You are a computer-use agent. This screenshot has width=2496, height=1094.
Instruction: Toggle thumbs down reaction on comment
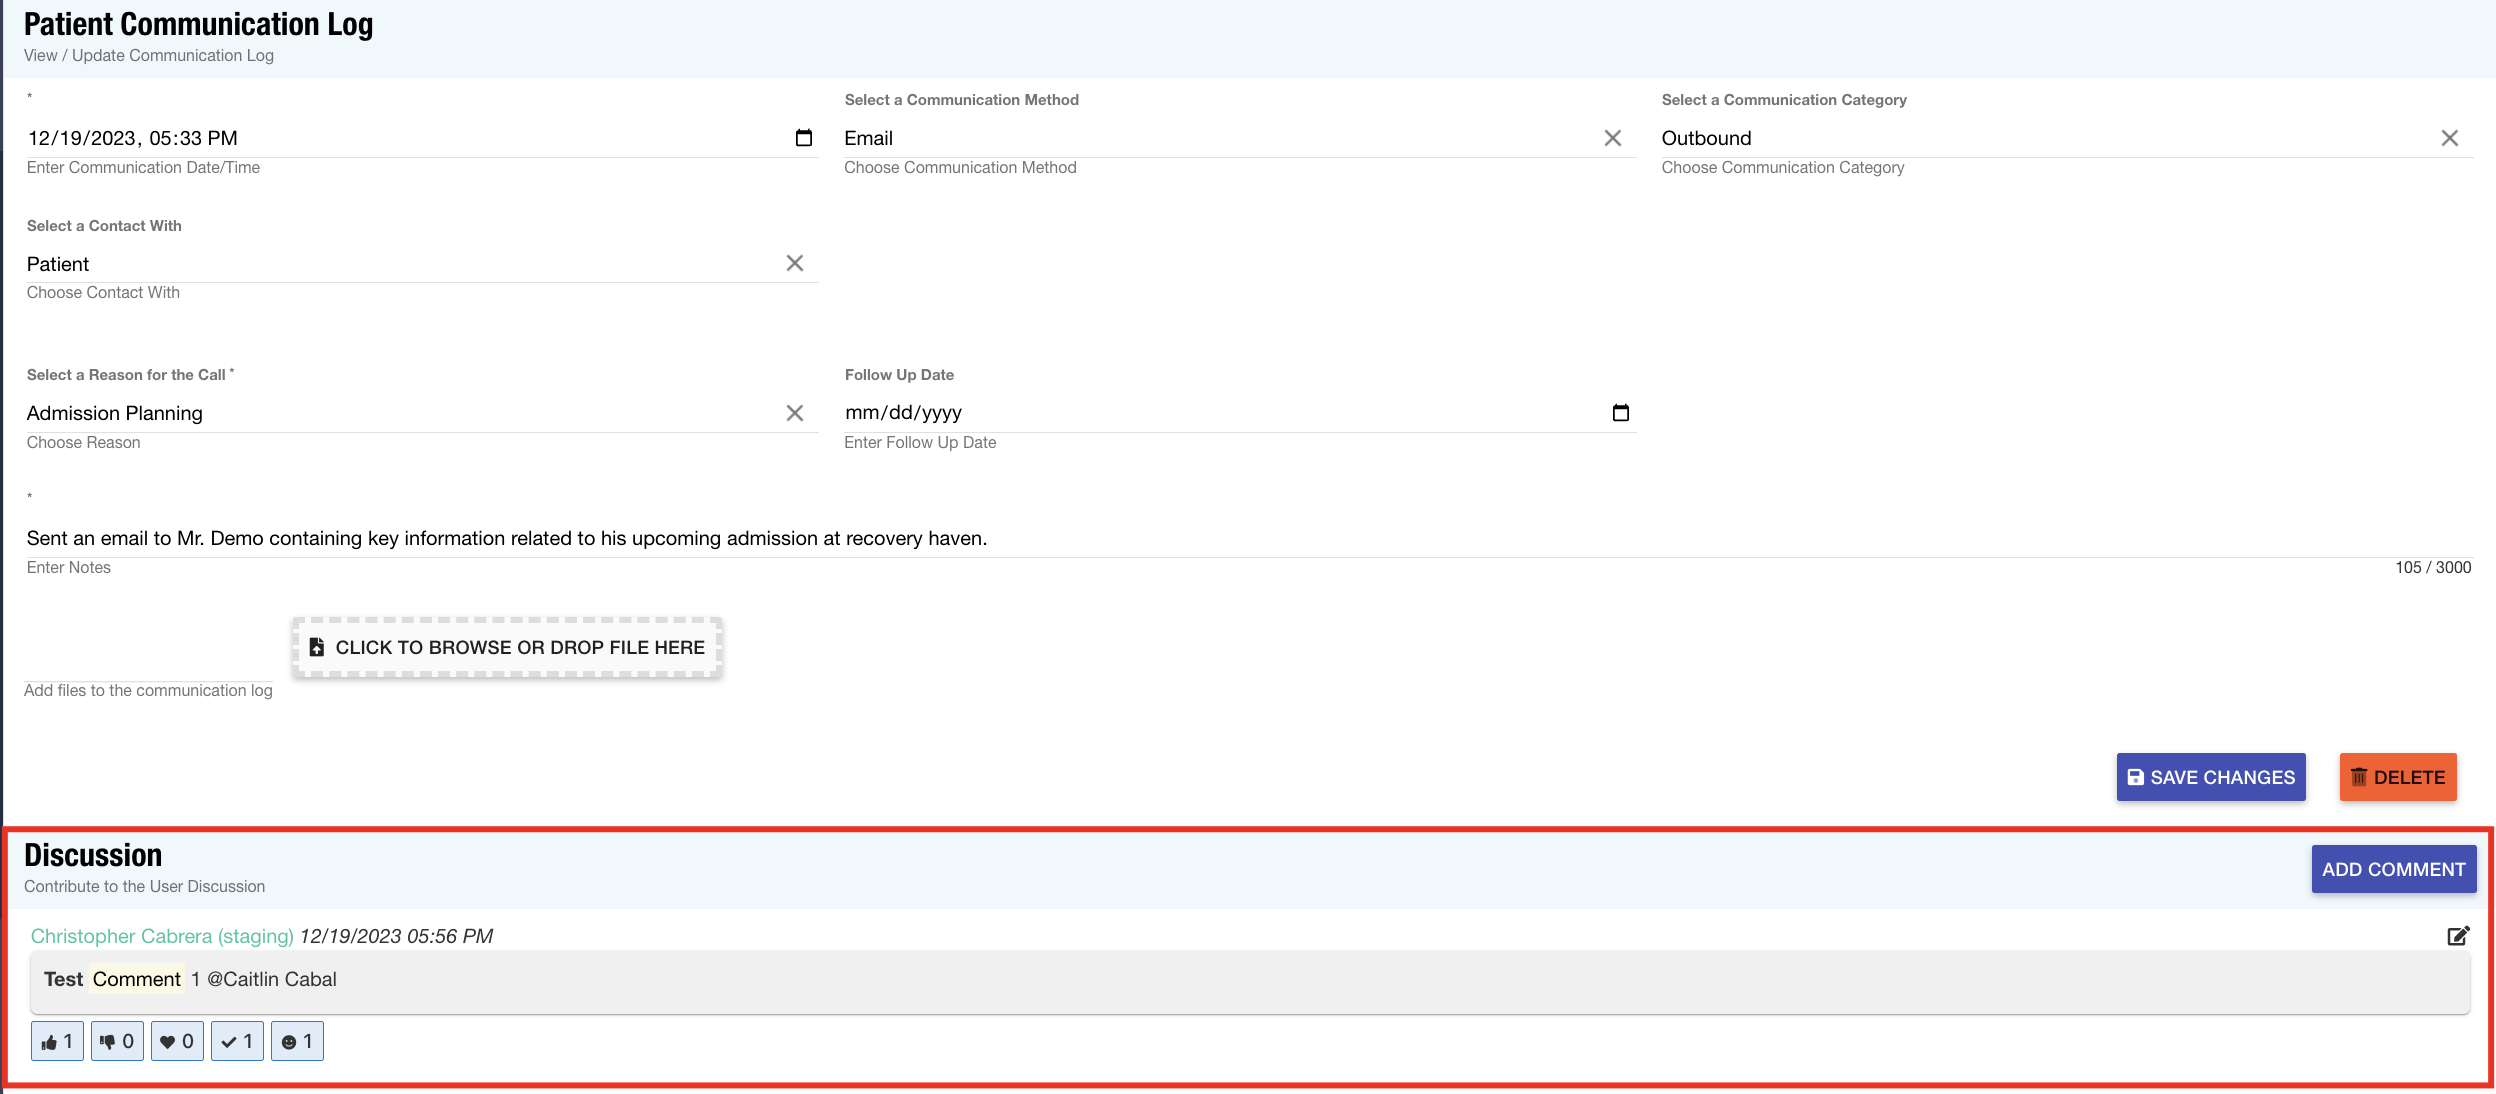117,1041
